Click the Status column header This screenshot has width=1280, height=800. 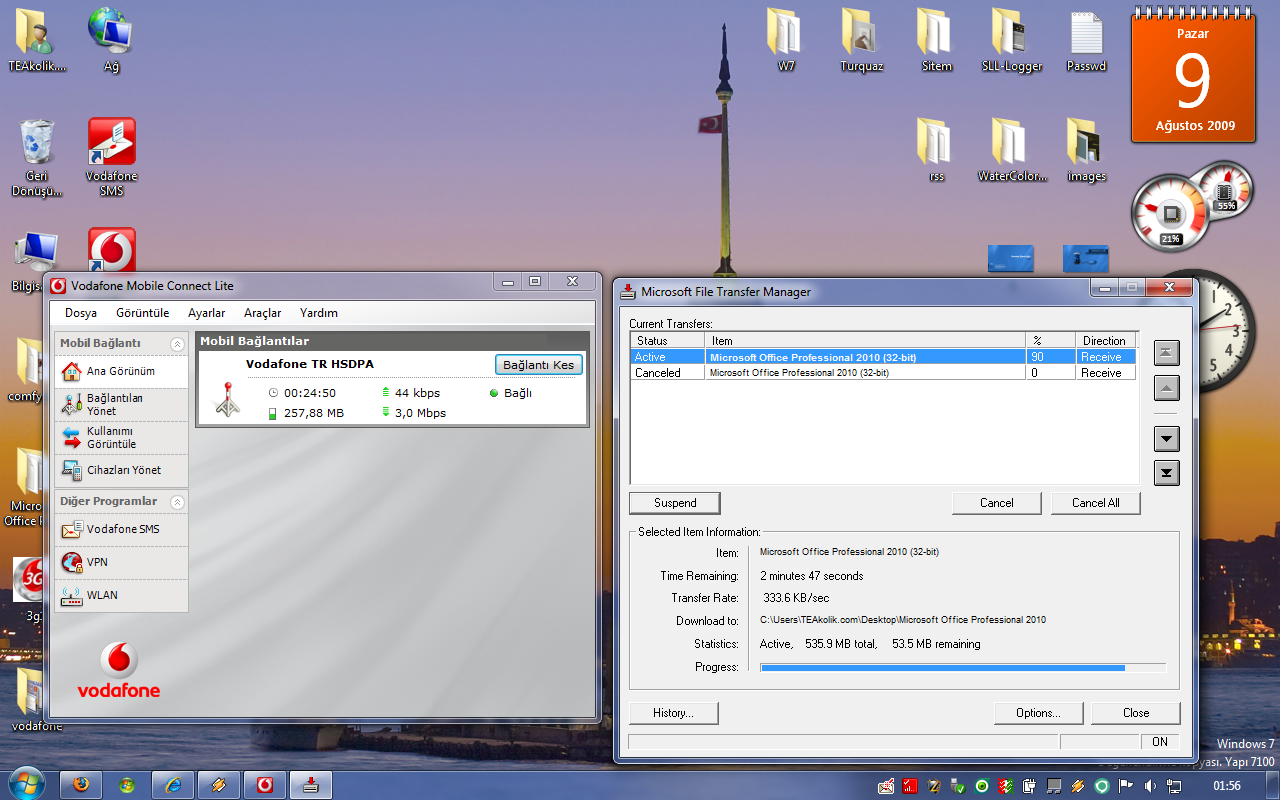669,341
